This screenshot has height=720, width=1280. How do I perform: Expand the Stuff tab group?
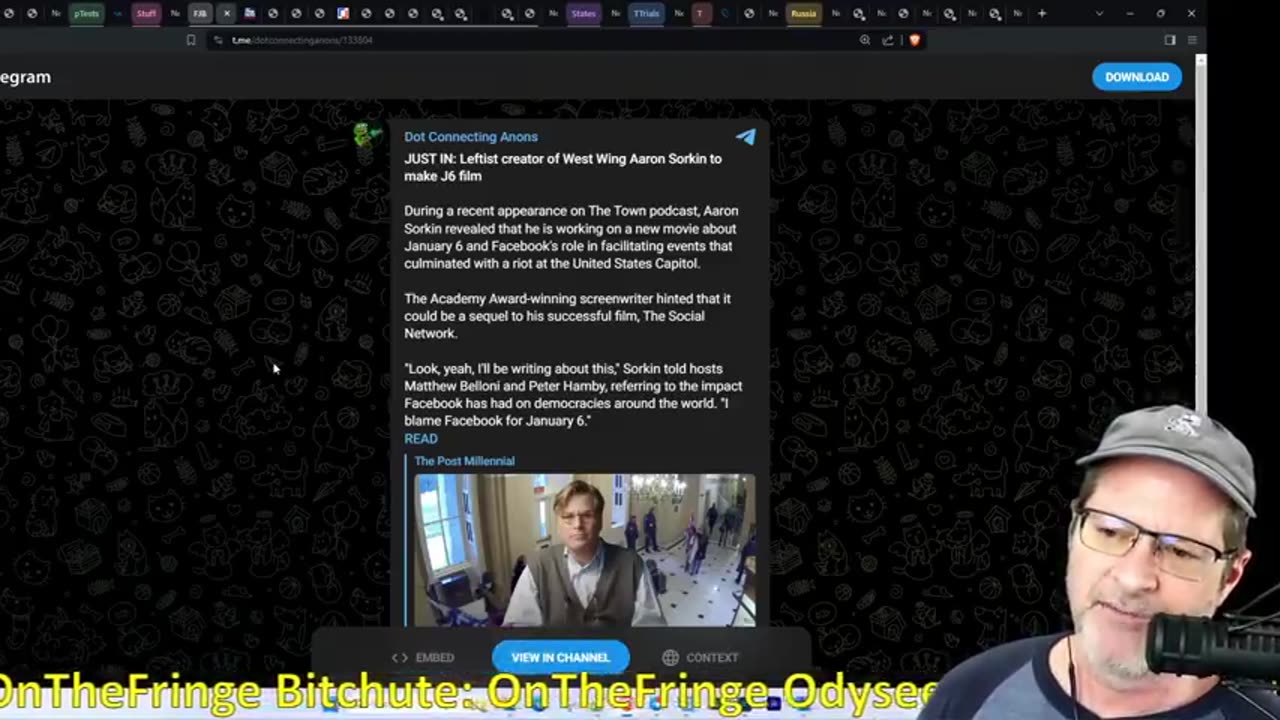click(146, 14)
